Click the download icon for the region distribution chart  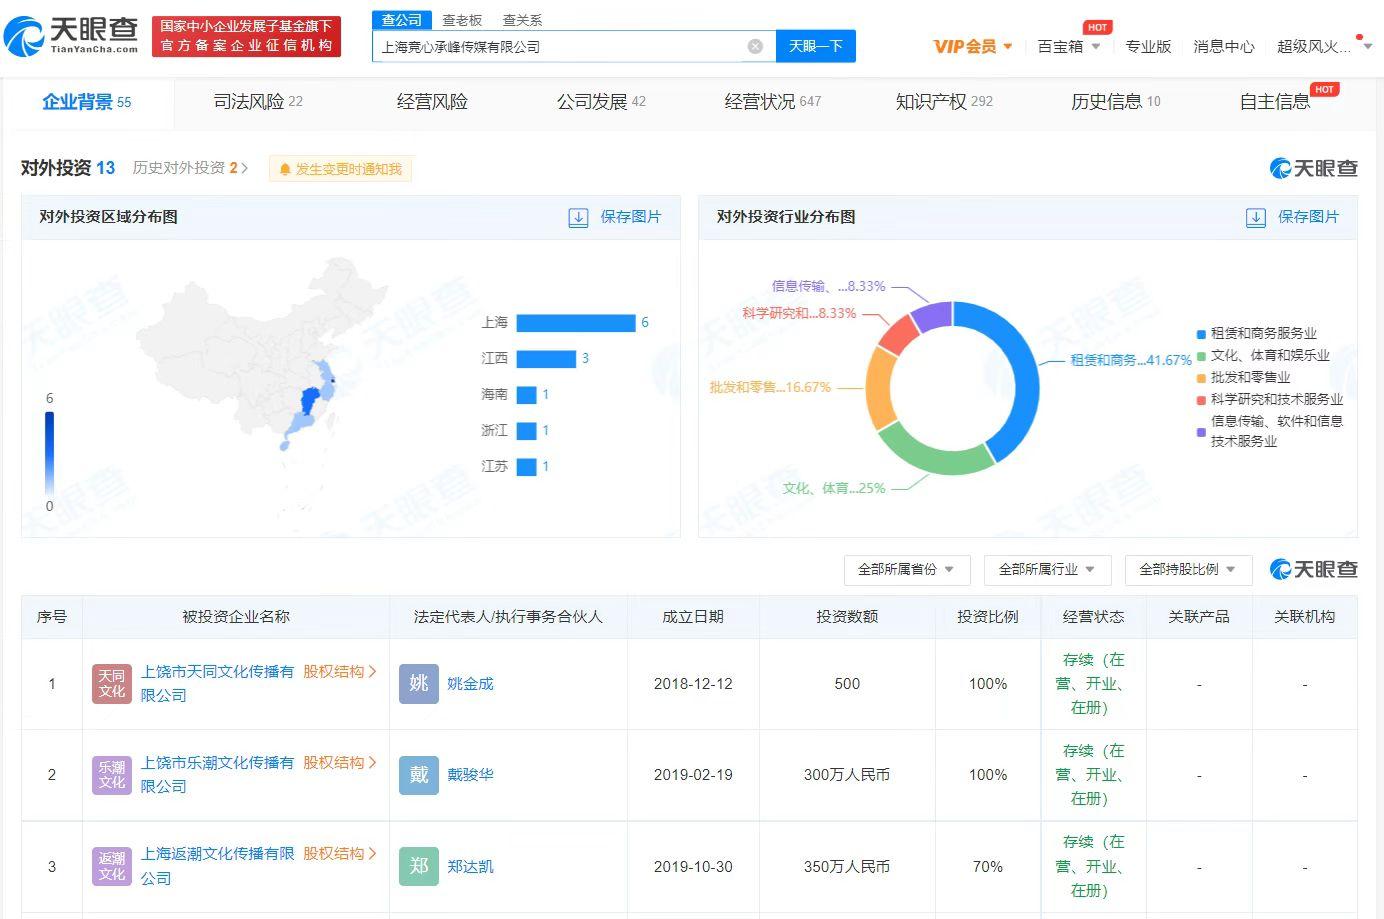578,217
